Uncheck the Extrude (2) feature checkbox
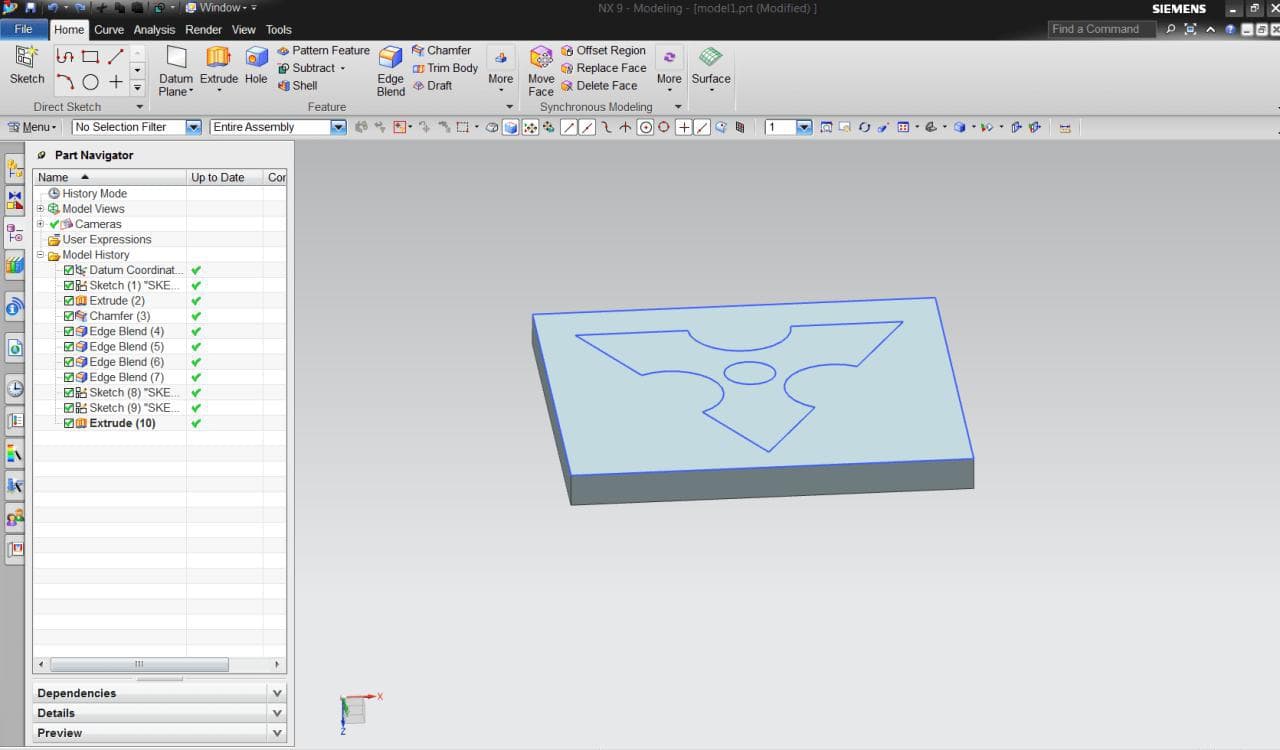 click(69, 301)
